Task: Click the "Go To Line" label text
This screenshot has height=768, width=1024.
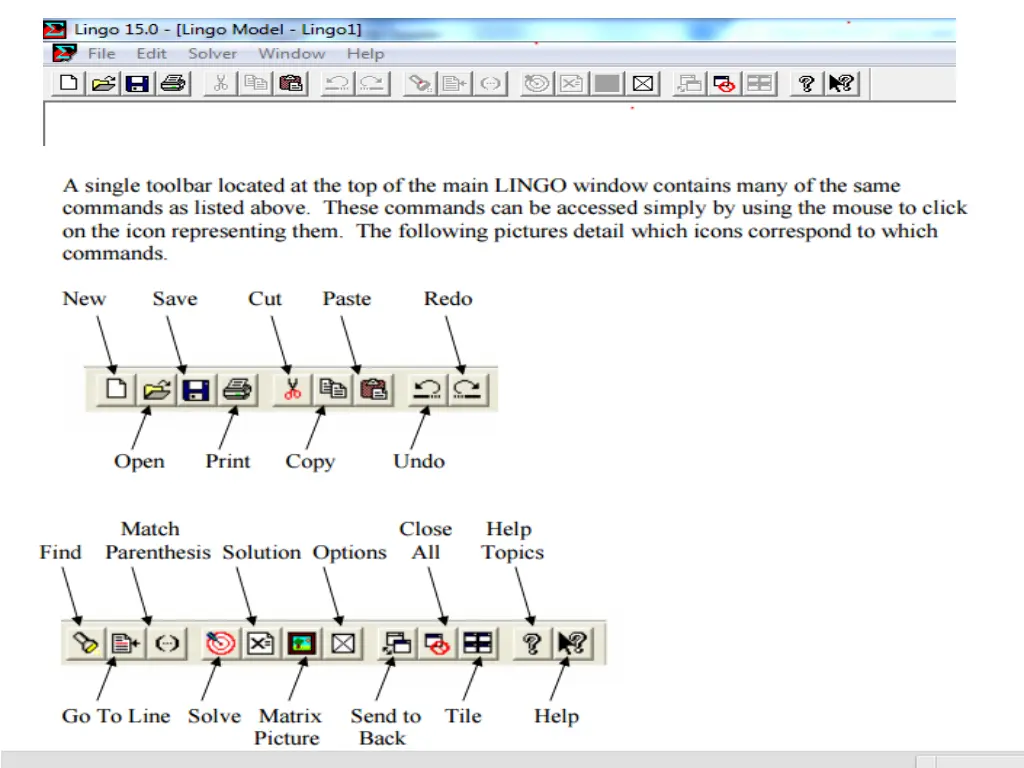Action: coord(116,716)
